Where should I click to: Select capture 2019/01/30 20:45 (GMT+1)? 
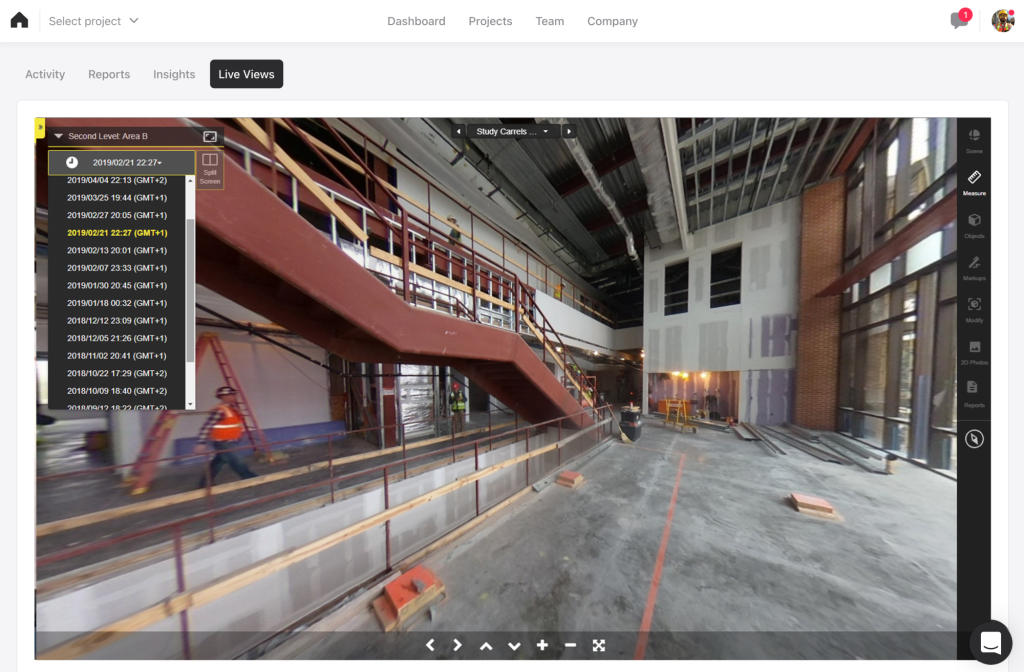click(x=116, y=285)
